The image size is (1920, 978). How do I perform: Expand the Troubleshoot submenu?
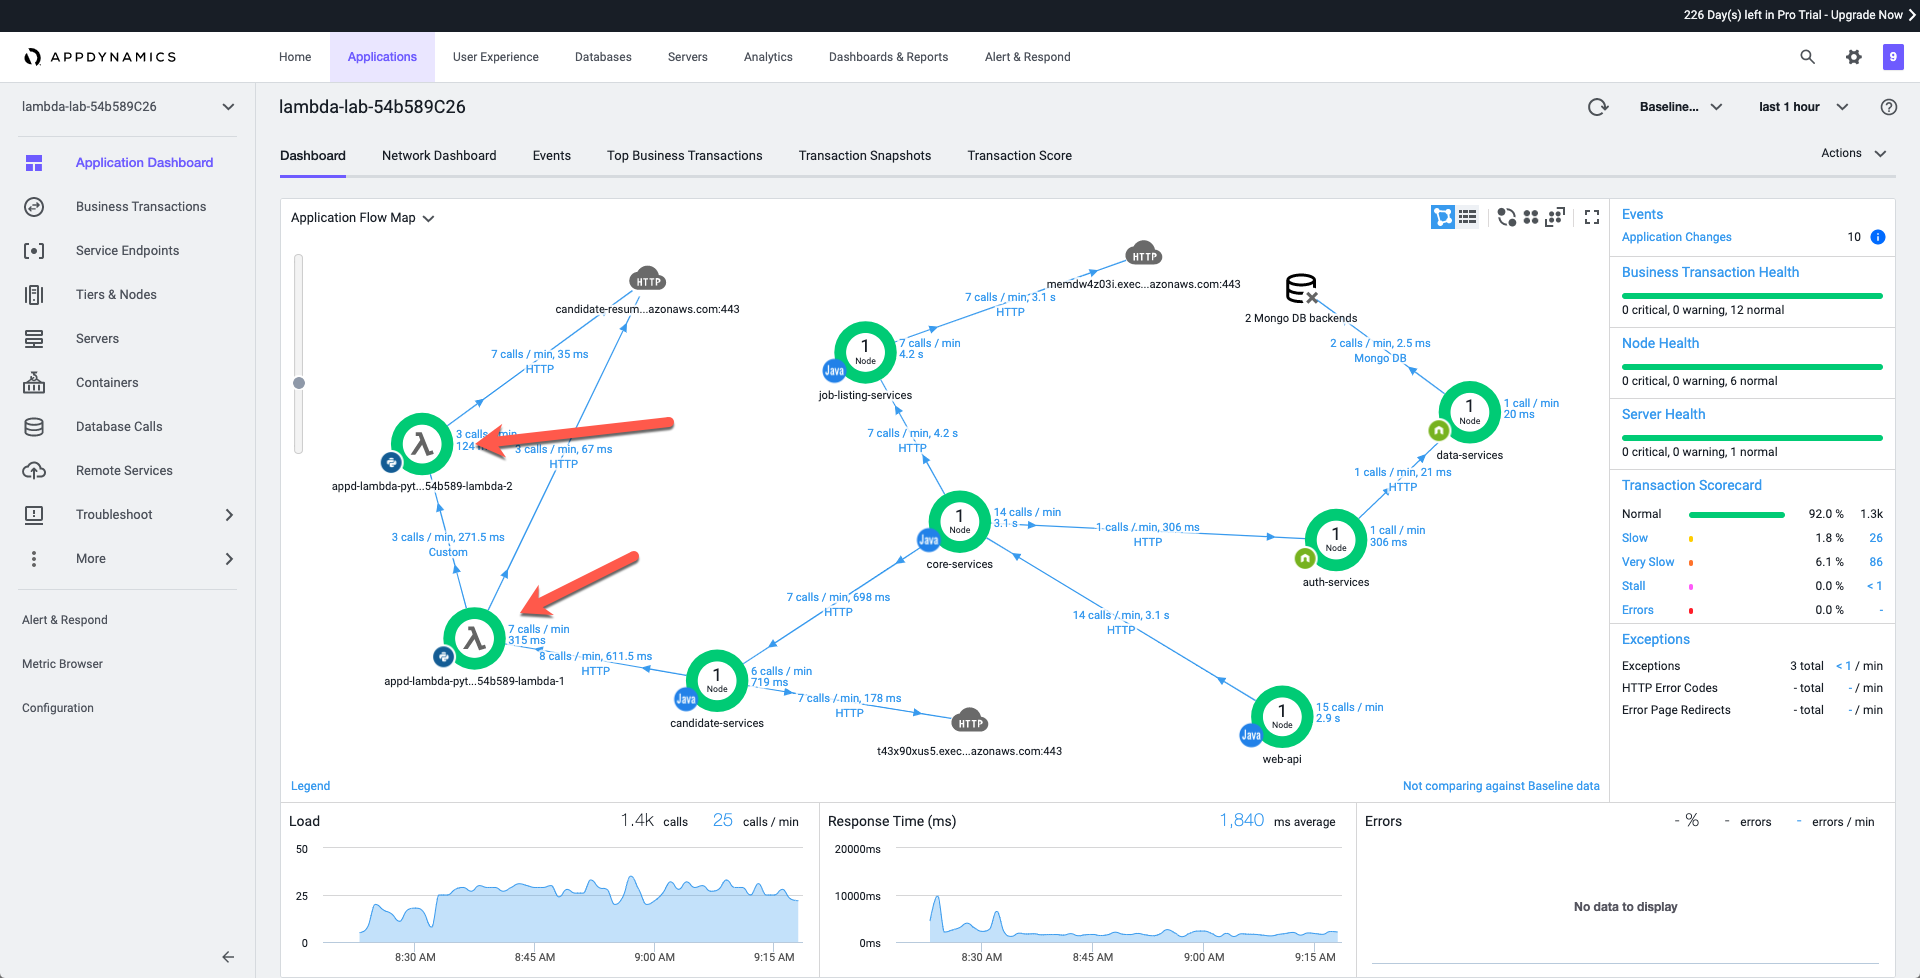tap(229, 515)
